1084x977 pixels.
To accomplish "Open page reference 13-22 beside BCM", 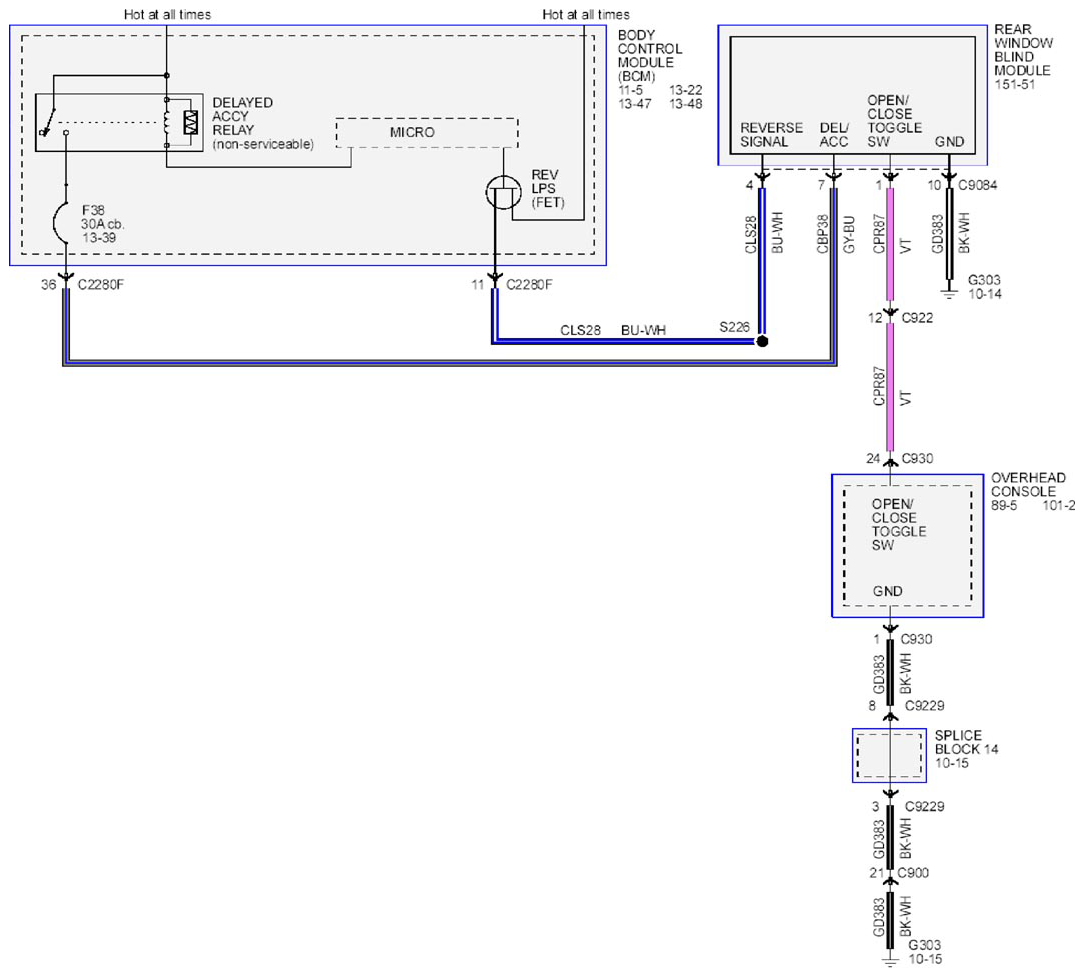I will (685, 91).
